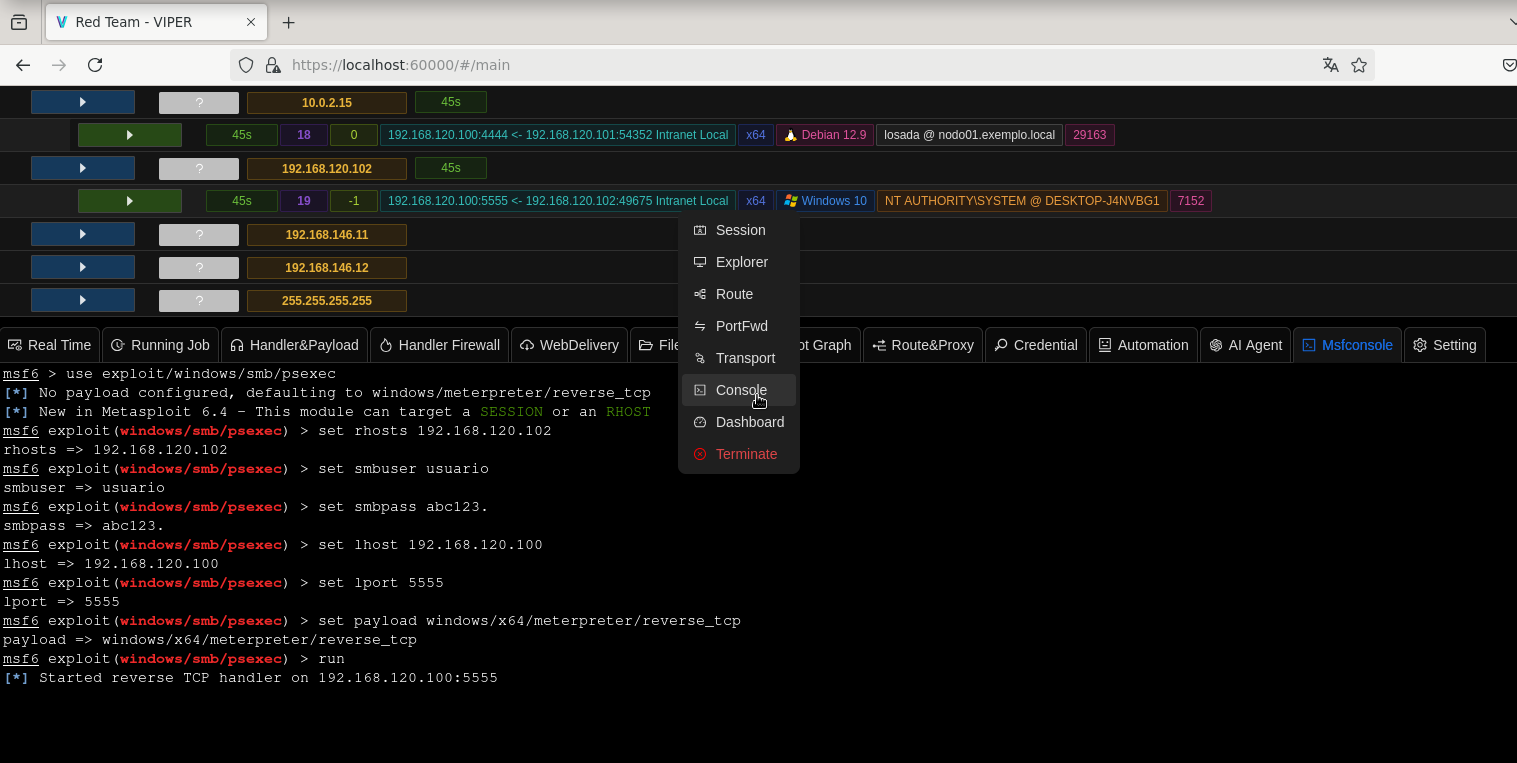Image resolution: width=1517 pixels, height=763 pixels.
Task: Switch to the Real Time tab
Action: [50, 345]
